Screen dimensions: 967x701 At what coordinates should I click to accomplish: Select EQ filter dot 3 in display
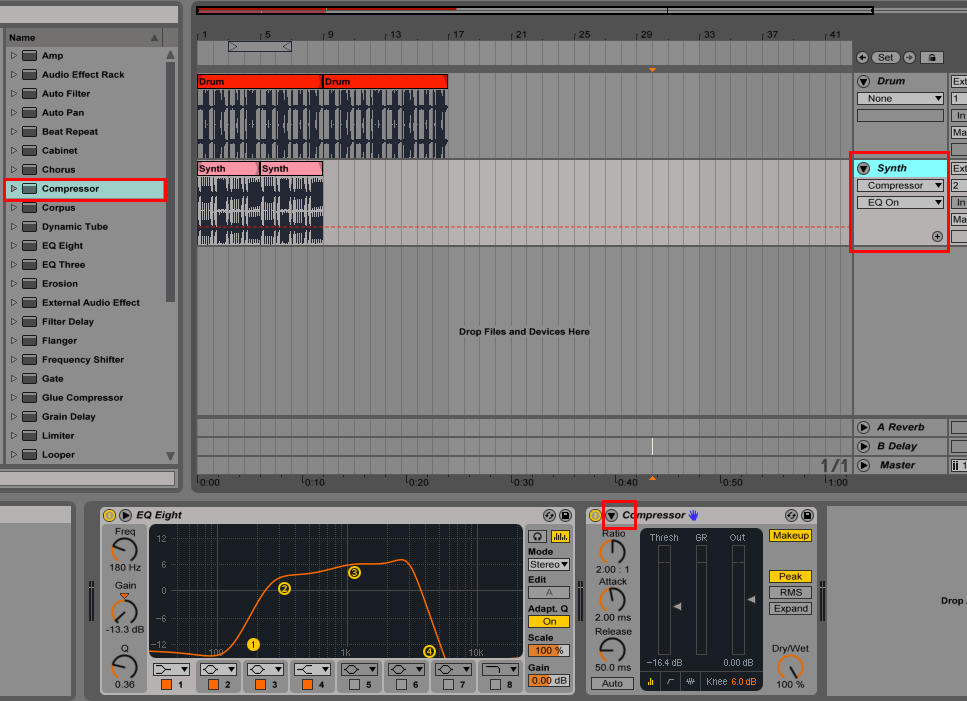point(355,573)
